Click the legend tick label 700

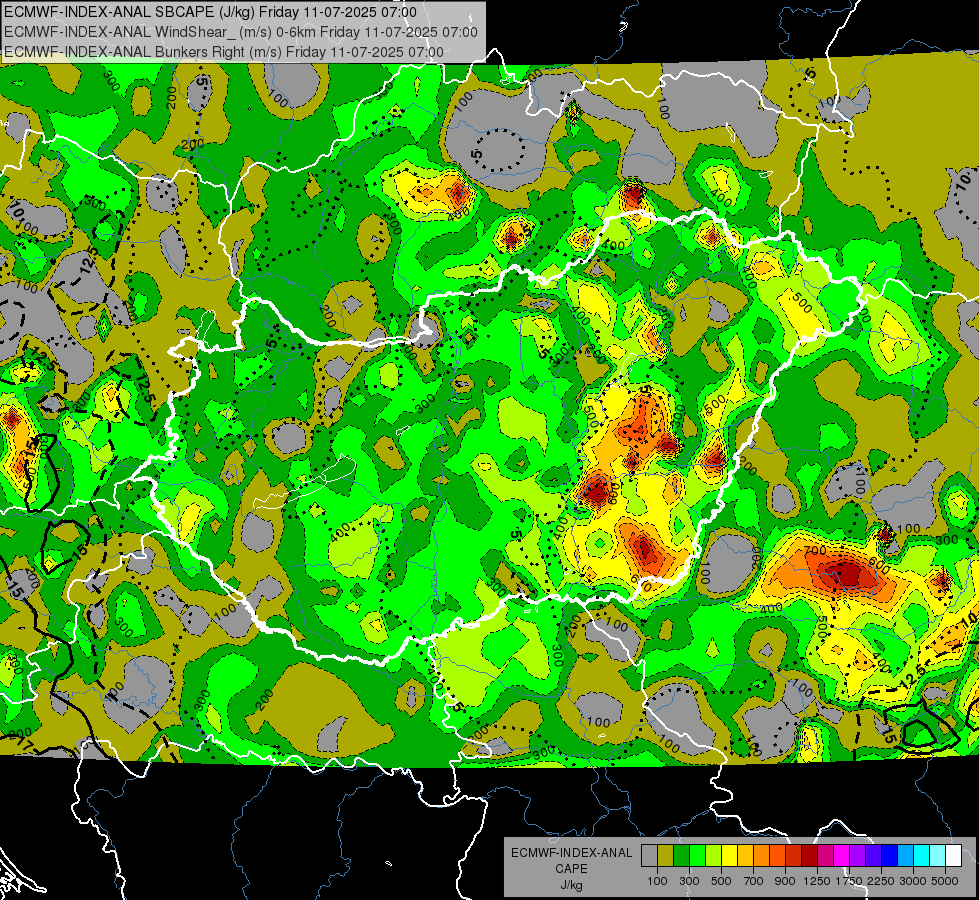pos(754,881)
